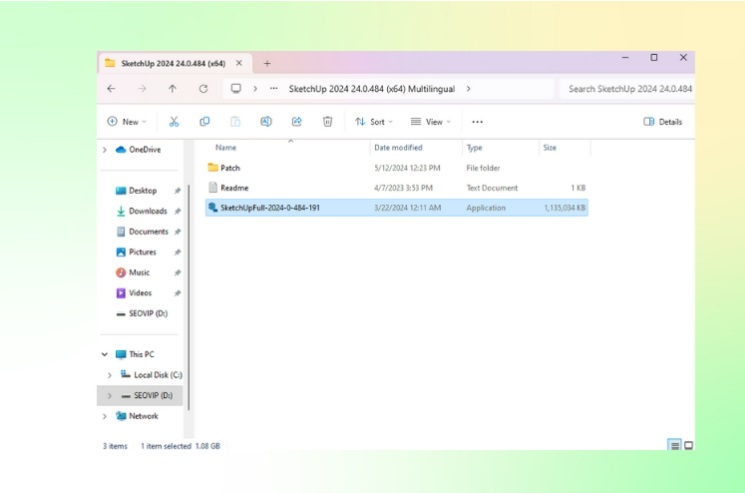Click the Share icon in toolbar
Image resolution: width=745 pixels, height=493 pixels.
pyautogui.click(x=297, y=122)
